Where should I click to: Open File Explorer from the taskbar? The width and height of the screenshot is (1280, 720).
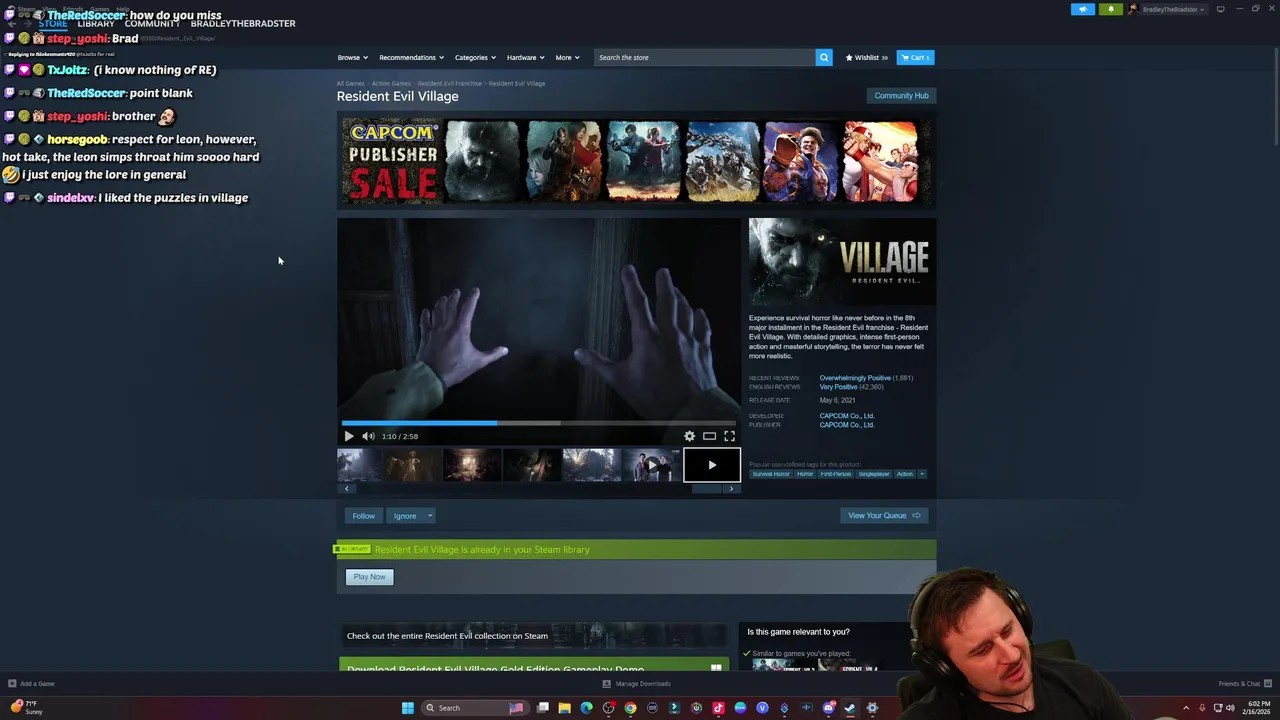[564, 708]
